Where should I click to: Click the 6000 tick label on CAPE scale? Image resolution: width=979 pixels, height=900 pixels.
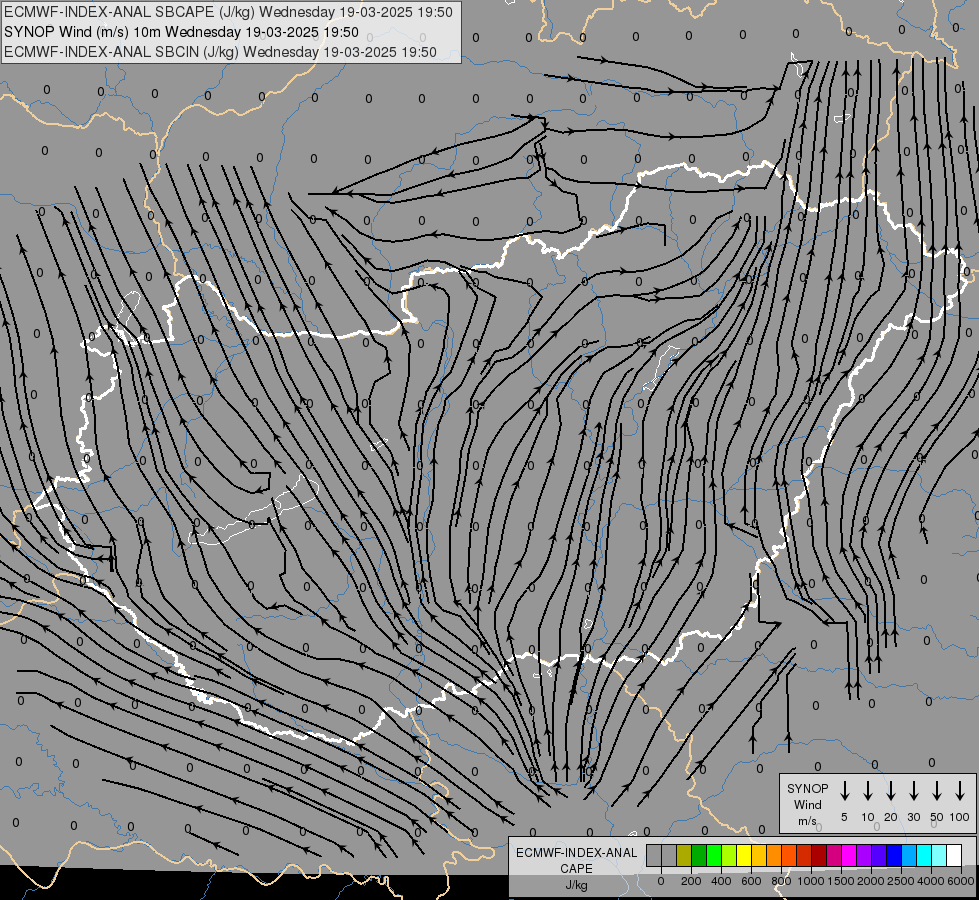960,881
